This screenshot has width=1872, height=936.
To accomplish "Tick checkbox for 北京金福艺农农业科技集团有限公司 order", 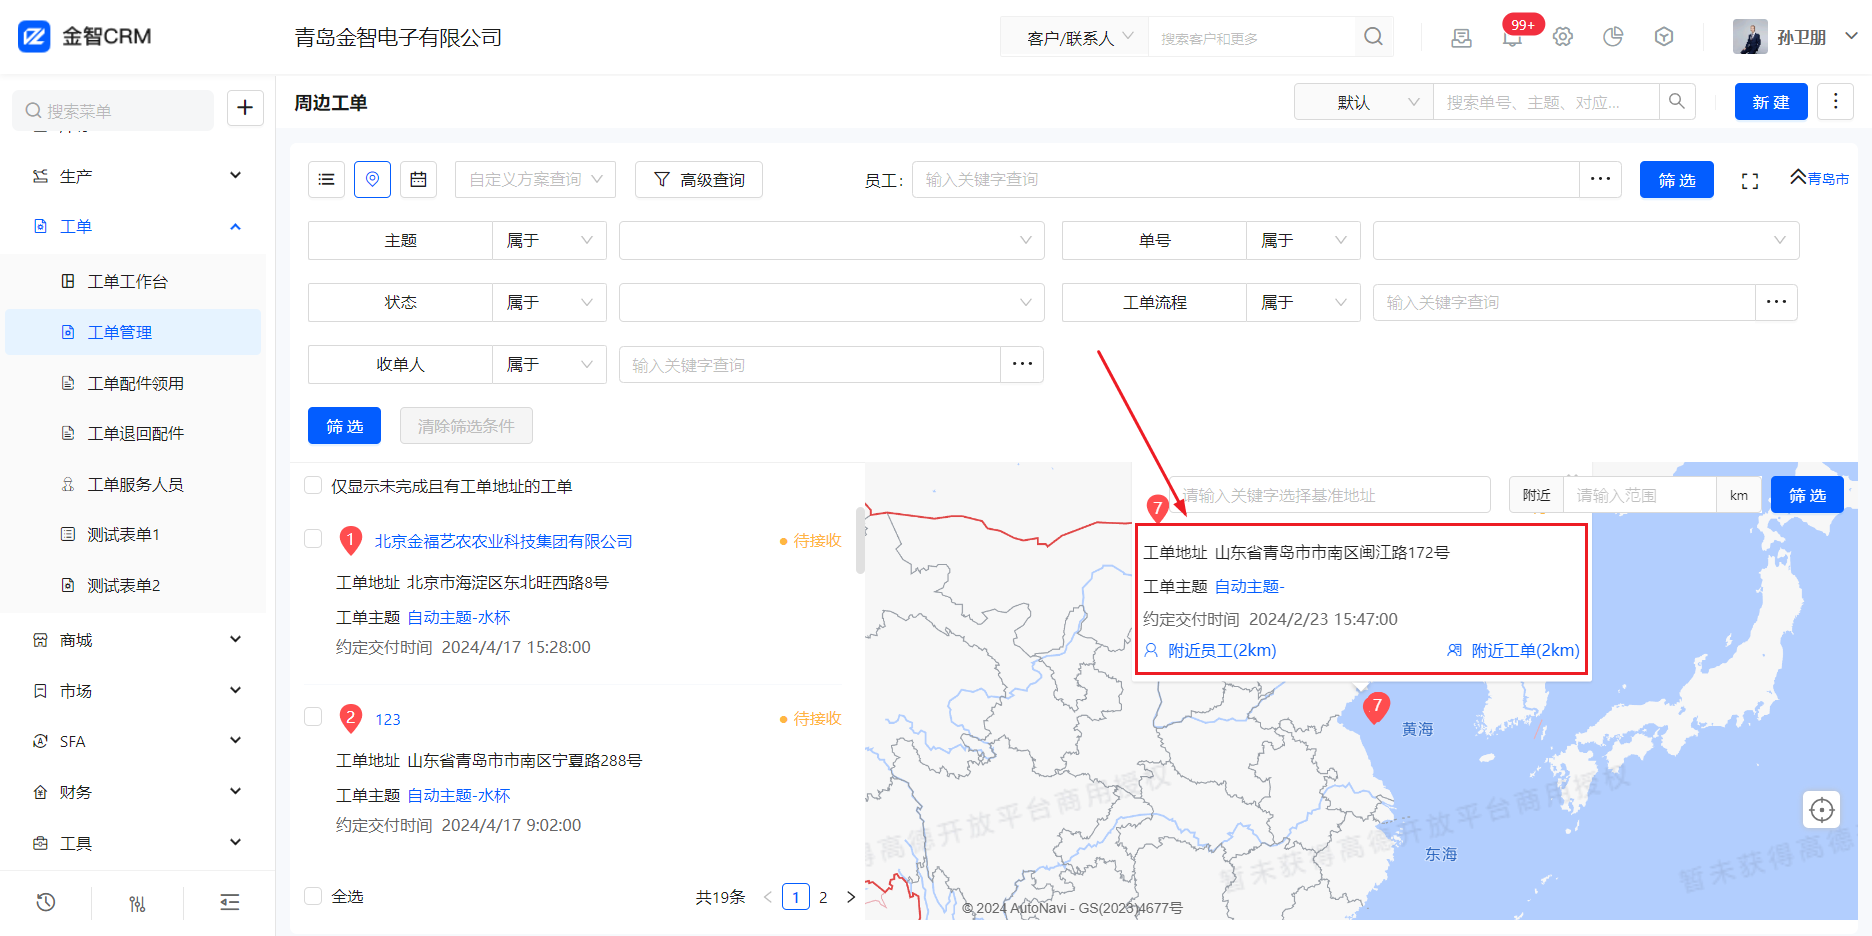I will [313, 539].
